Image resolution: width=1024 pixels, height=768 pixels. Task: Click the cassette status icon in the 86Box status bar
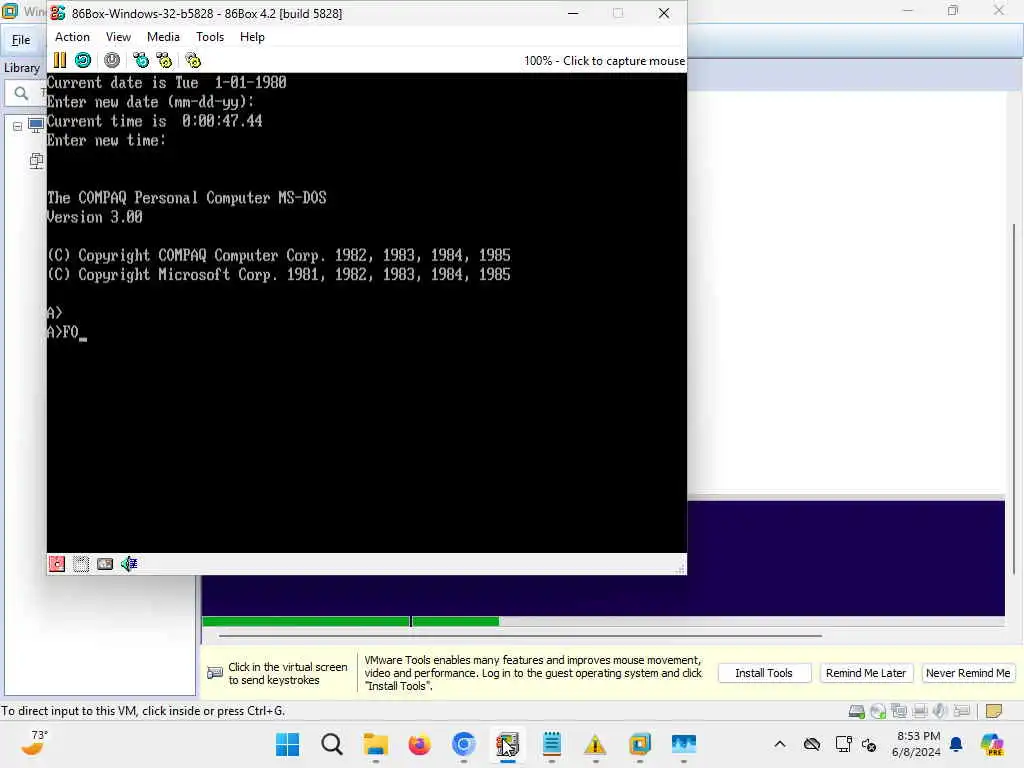pos(105,564)
